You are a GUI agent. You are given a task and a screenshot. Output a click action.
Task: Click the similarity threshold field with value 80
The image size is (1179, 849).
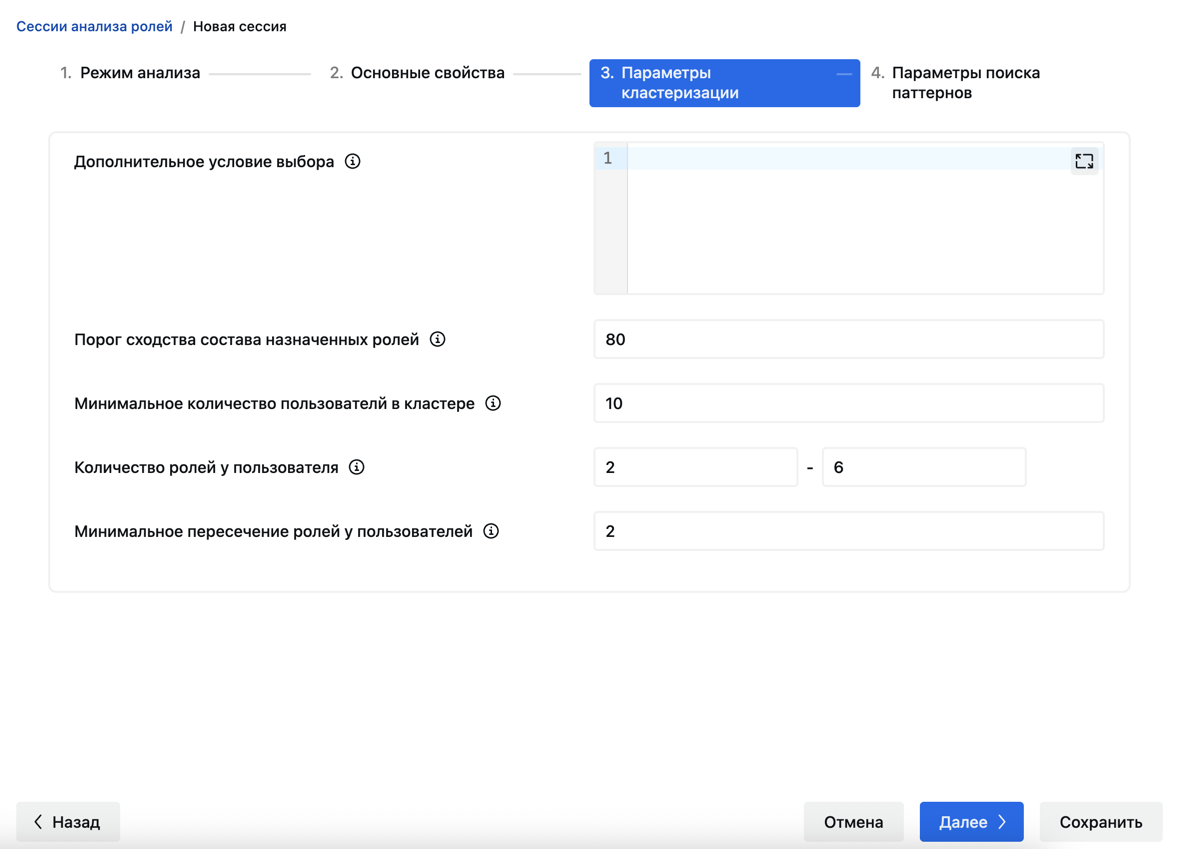(848, 339)
